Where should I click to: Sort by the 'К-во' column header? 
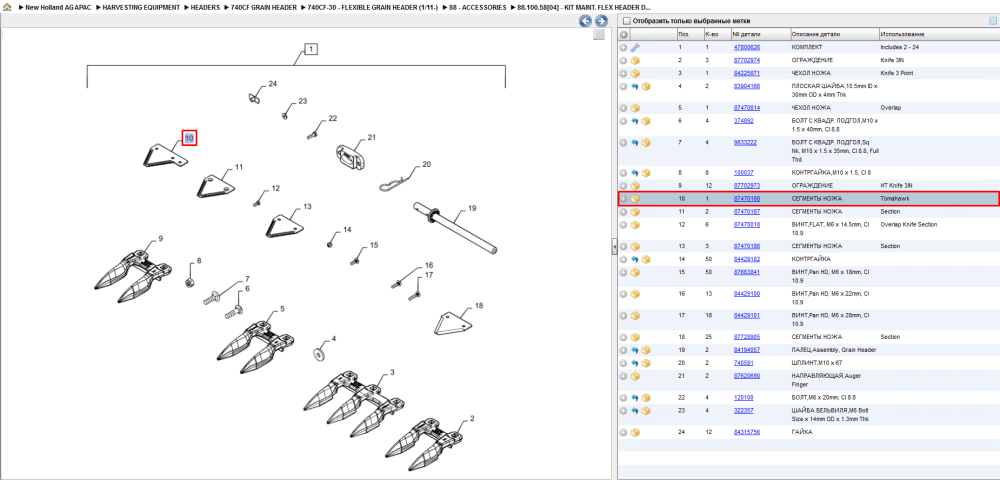[x=716, y=34]
